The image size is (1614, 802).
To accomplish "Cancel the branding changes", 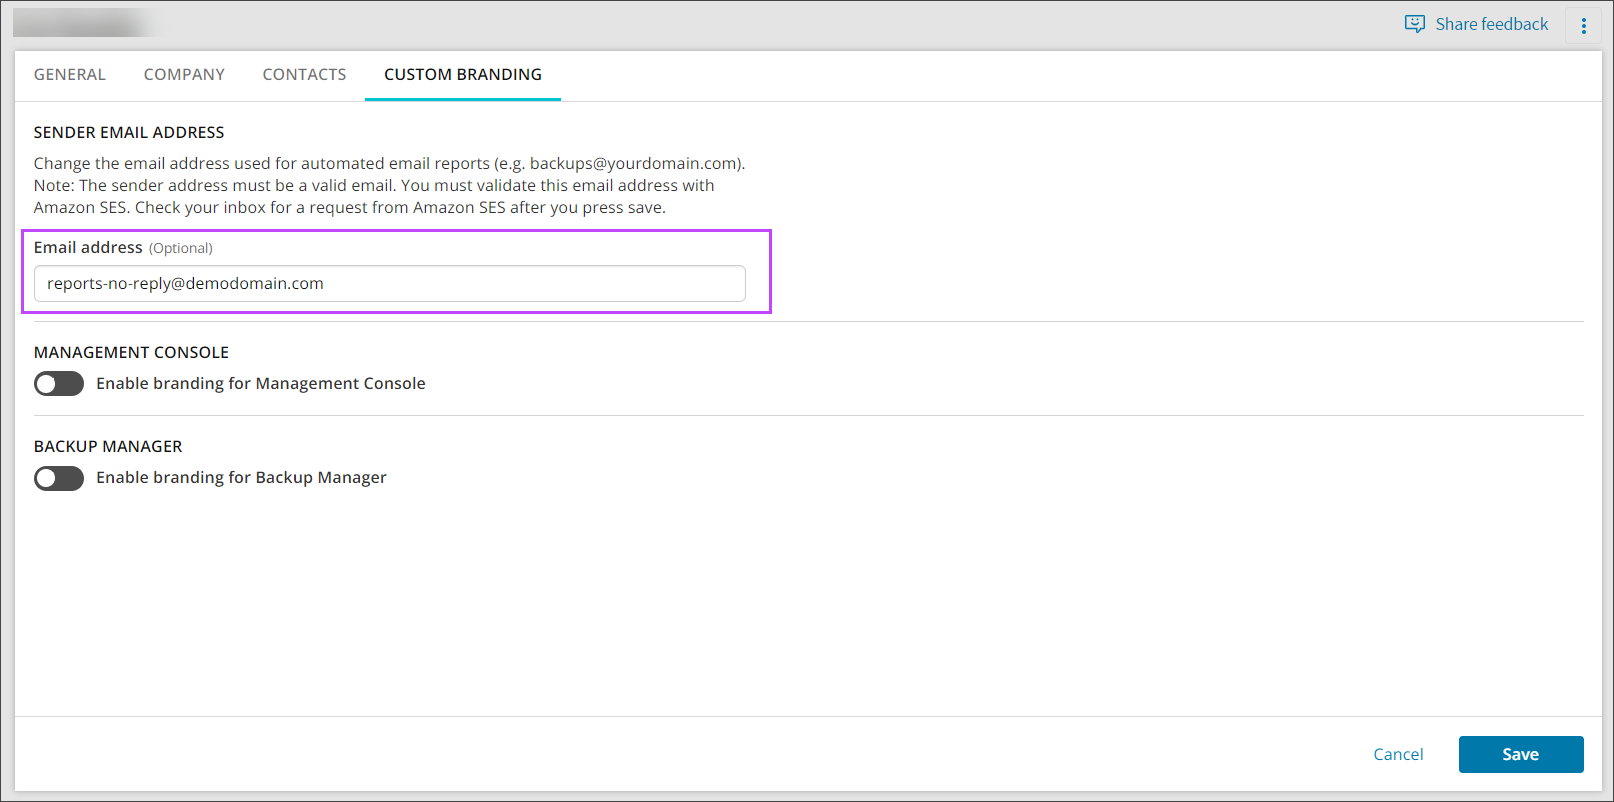I will [x=1397, y=755].
